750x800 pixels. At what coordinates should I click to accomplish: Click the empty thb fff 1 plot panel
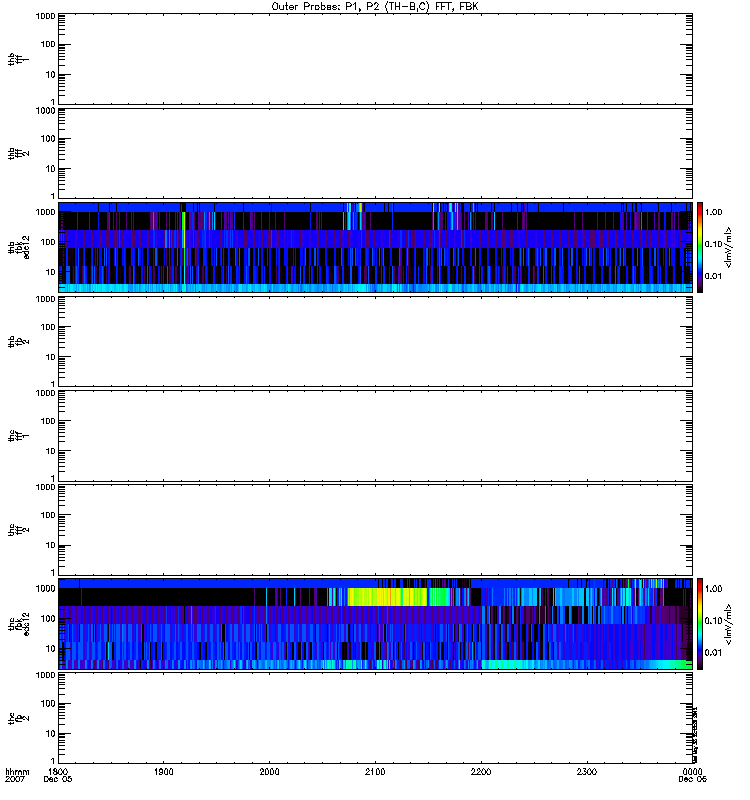(376, 60)
